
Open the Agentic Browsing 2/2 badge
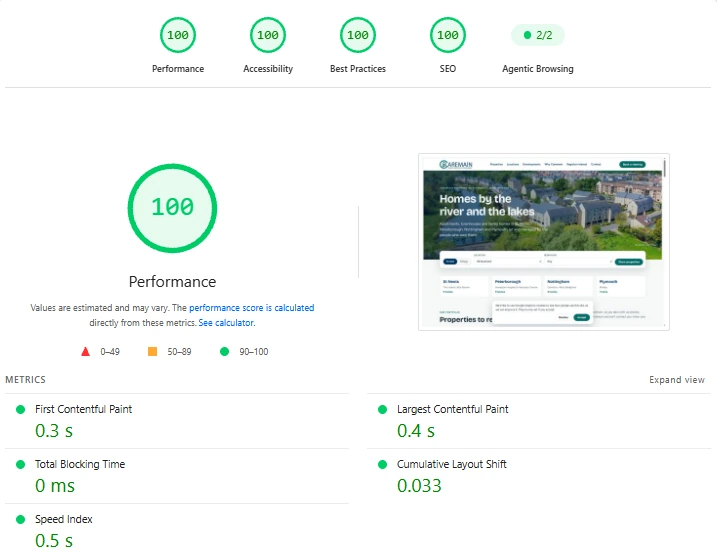[x=538, y=35]
